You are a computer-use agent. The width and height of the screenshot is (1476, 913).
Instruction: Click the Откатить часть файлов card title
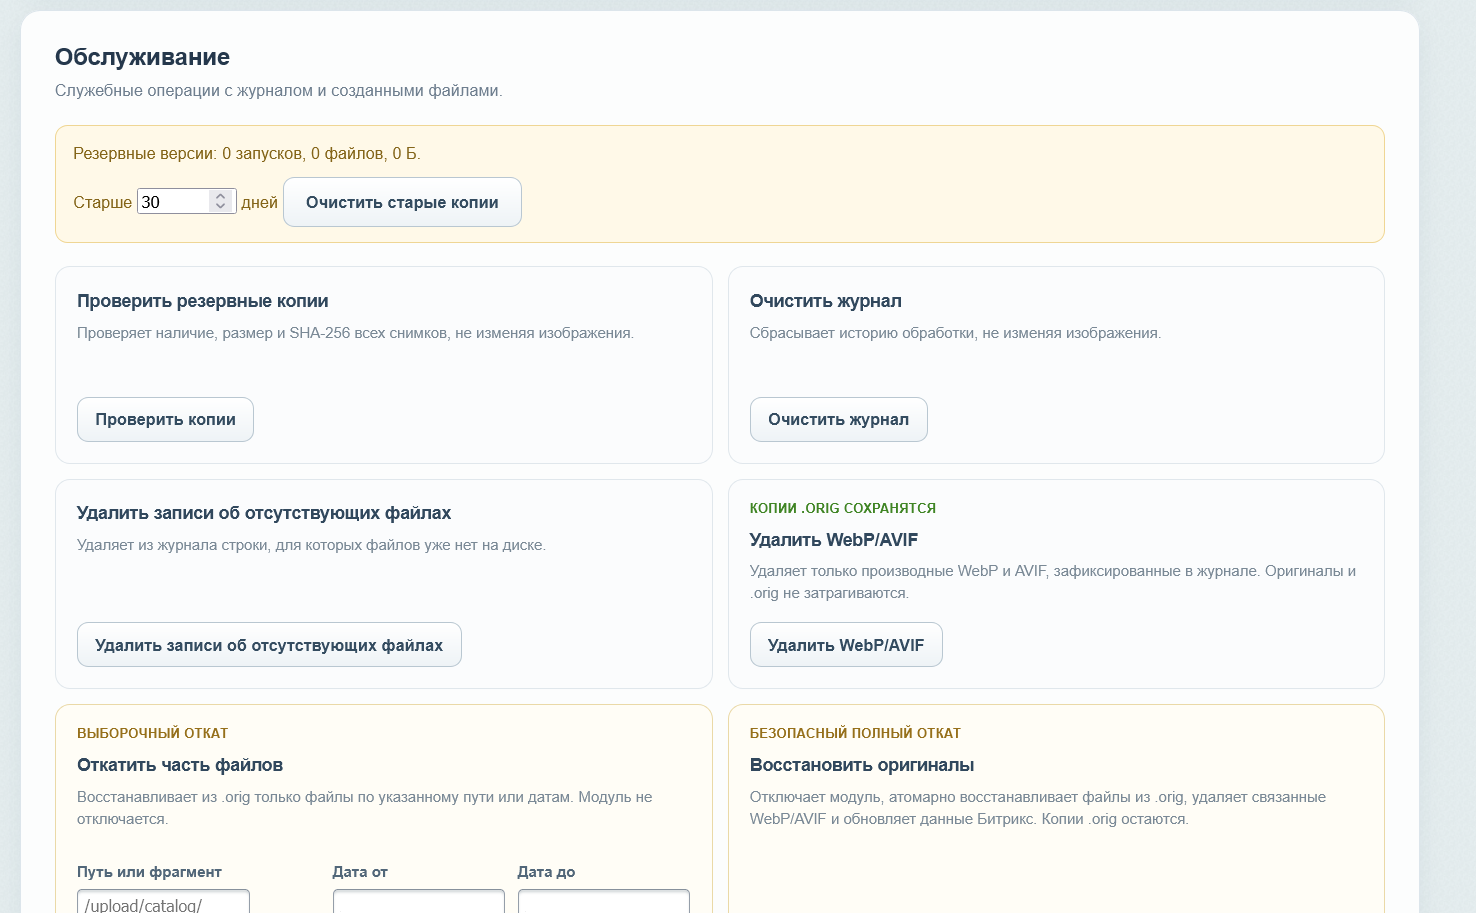(180, 765)
